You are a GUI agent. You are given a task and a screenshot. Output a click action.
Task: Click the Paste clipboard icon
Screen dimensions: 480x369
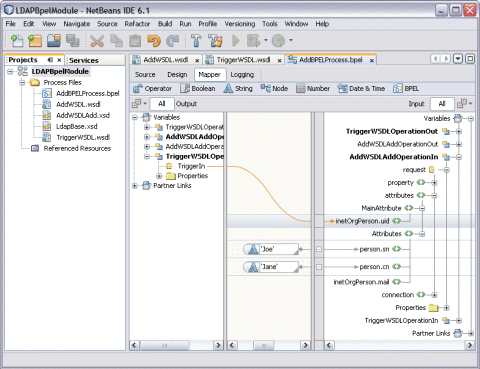135,41
